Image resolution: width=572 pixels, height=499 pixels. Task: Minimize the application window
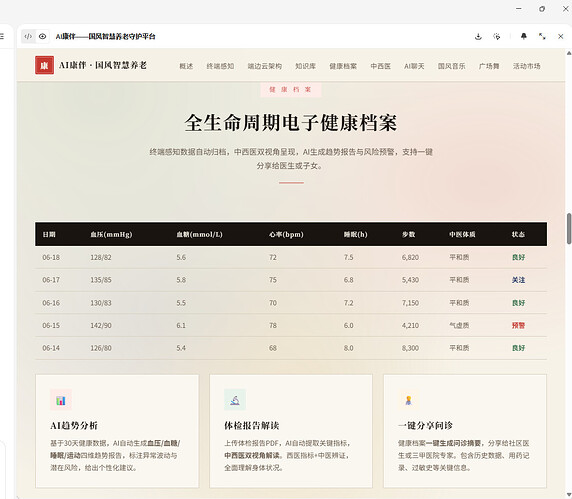(519, 9)
